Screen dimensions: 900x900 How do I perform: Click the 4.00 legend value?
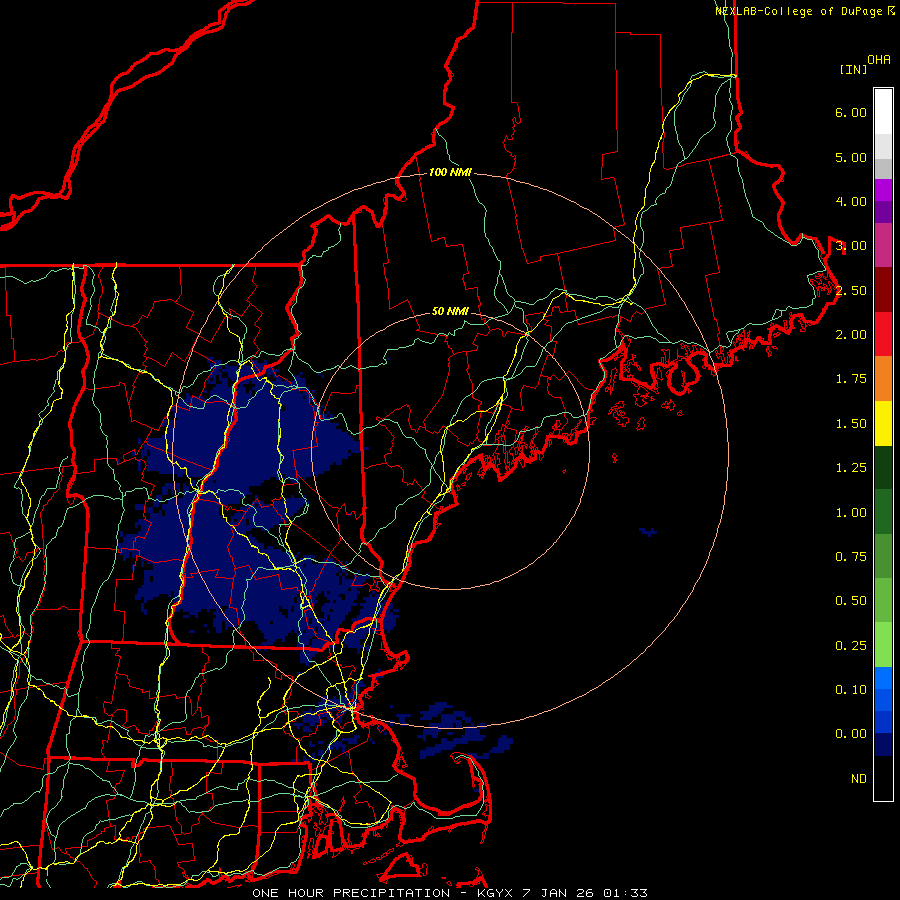(x=851, y=201)
